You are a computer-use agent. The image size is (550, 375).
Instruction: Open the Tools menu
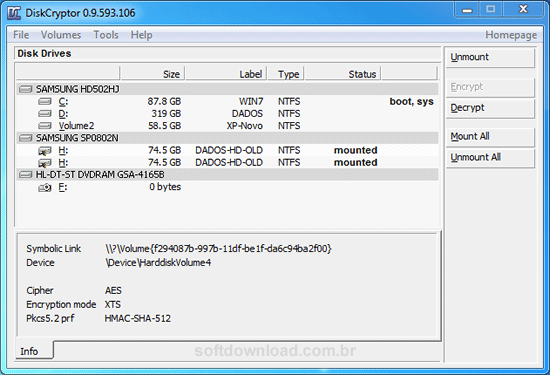tap(106, 35)
